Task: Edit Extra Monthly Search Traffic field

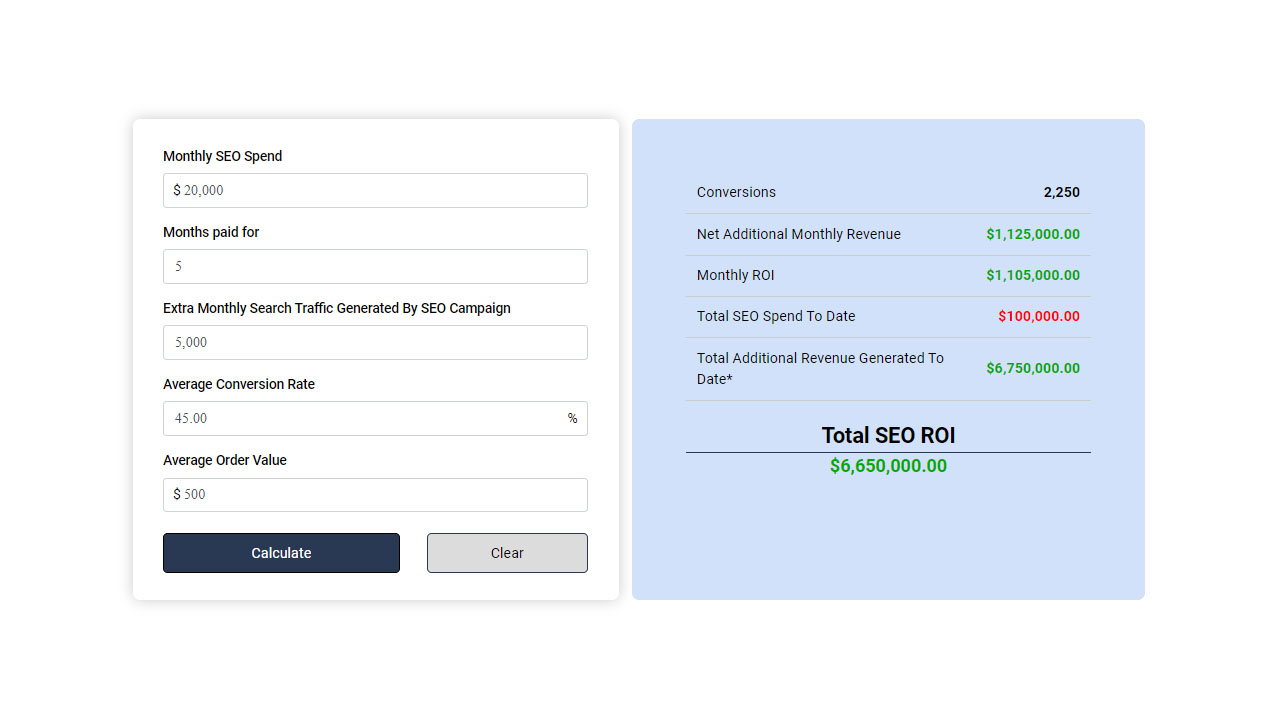Action: click(375, 342)
